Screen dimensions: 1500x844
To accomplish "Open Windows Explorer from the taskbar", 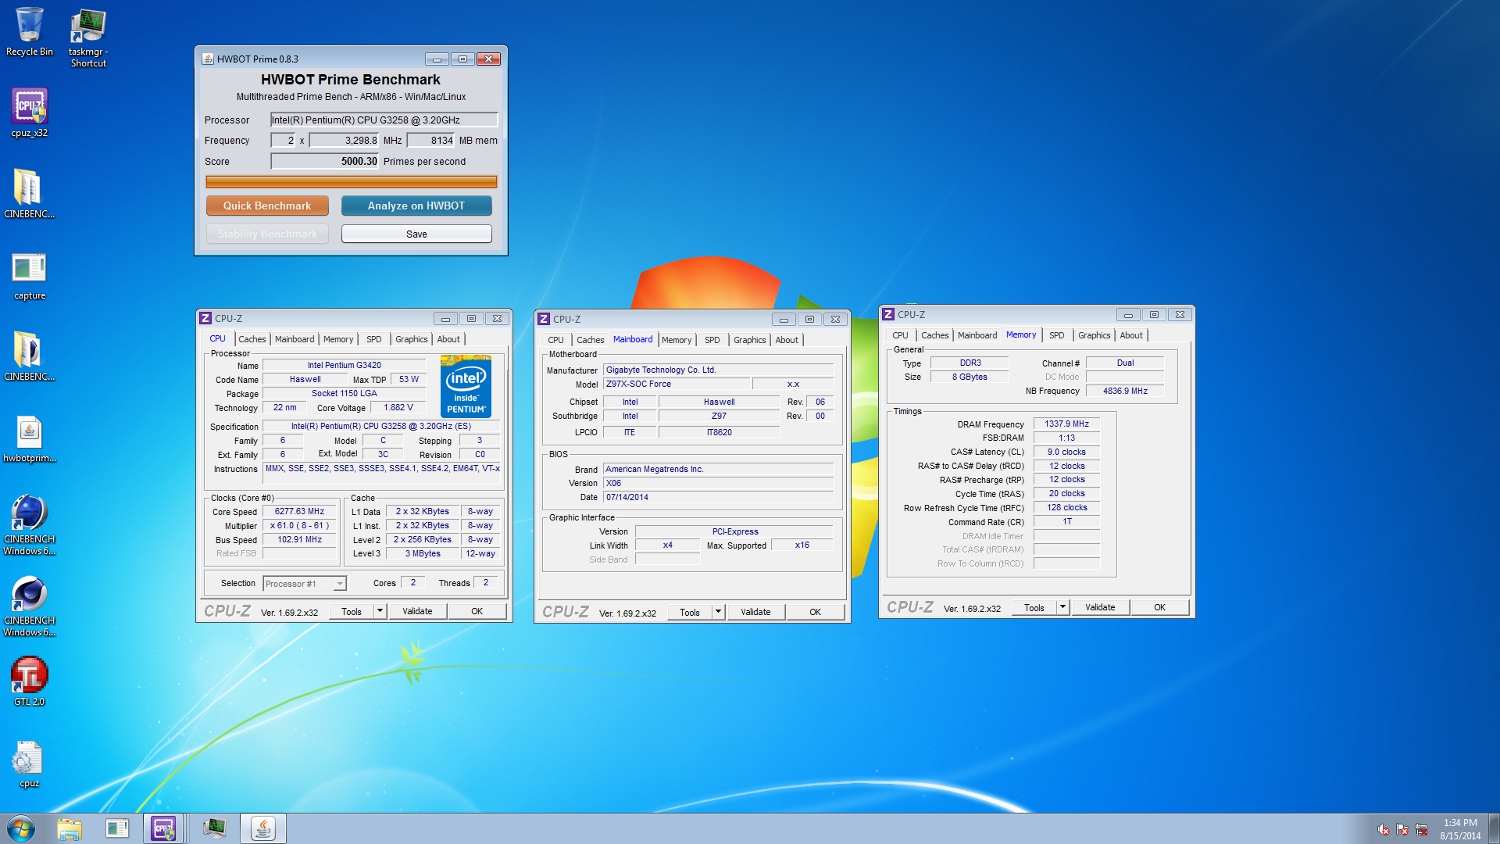I will tap(69, 828).
